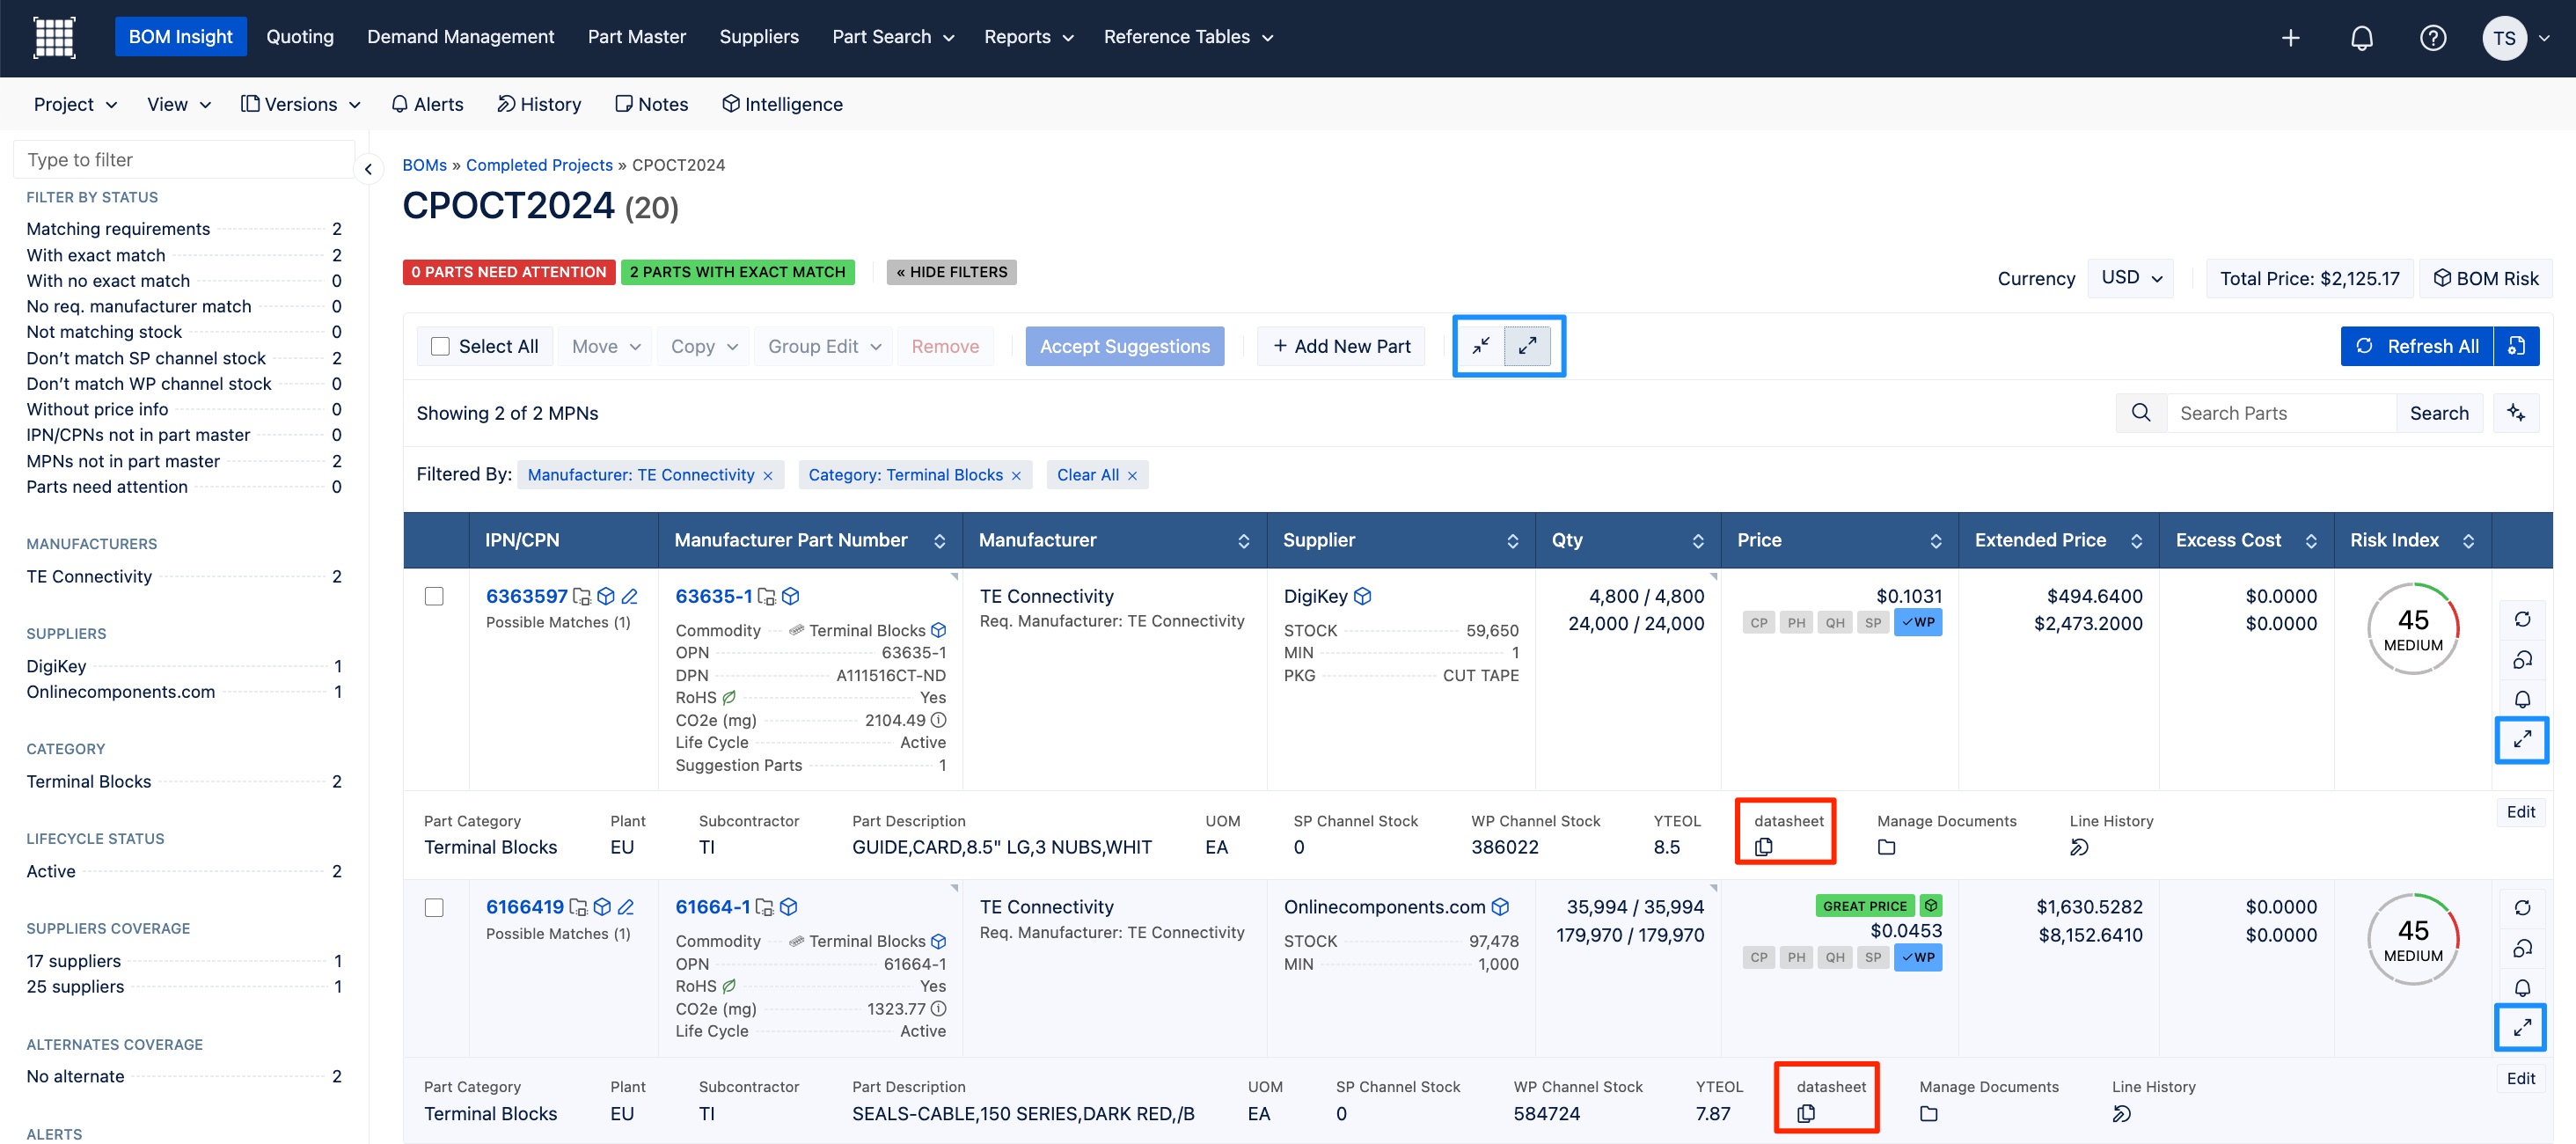
Task: Go to the Quoting tab
Action: pos(299,37)
